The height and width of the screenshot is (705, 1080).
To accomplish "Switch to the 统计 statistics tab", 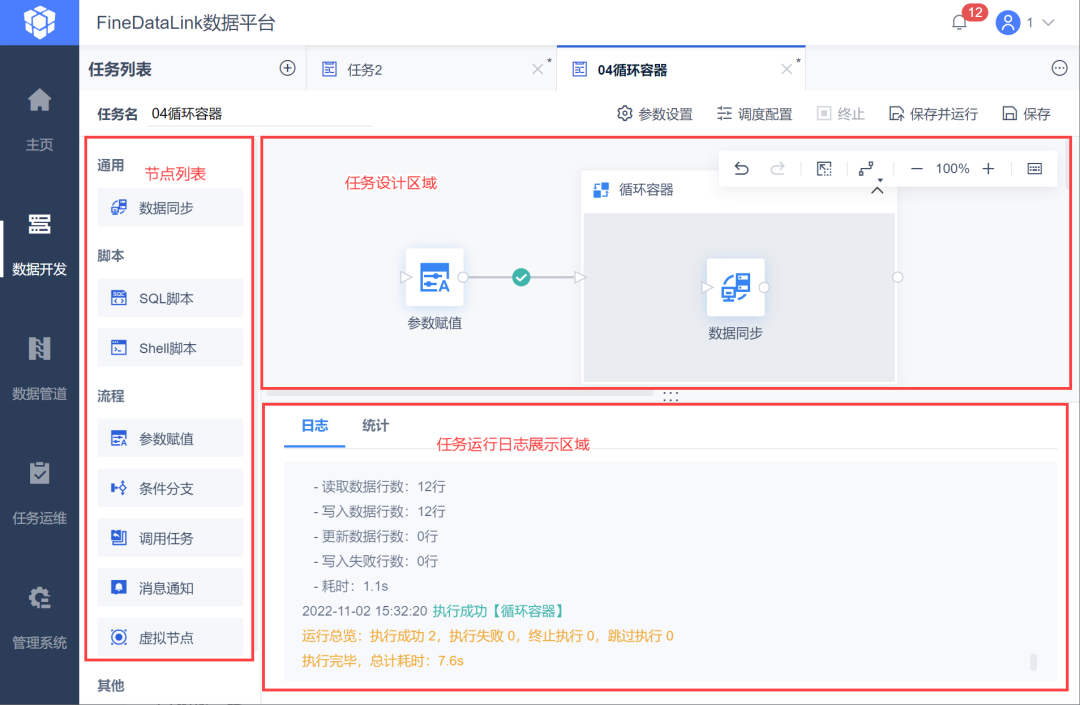I will [x=375, y=425].
